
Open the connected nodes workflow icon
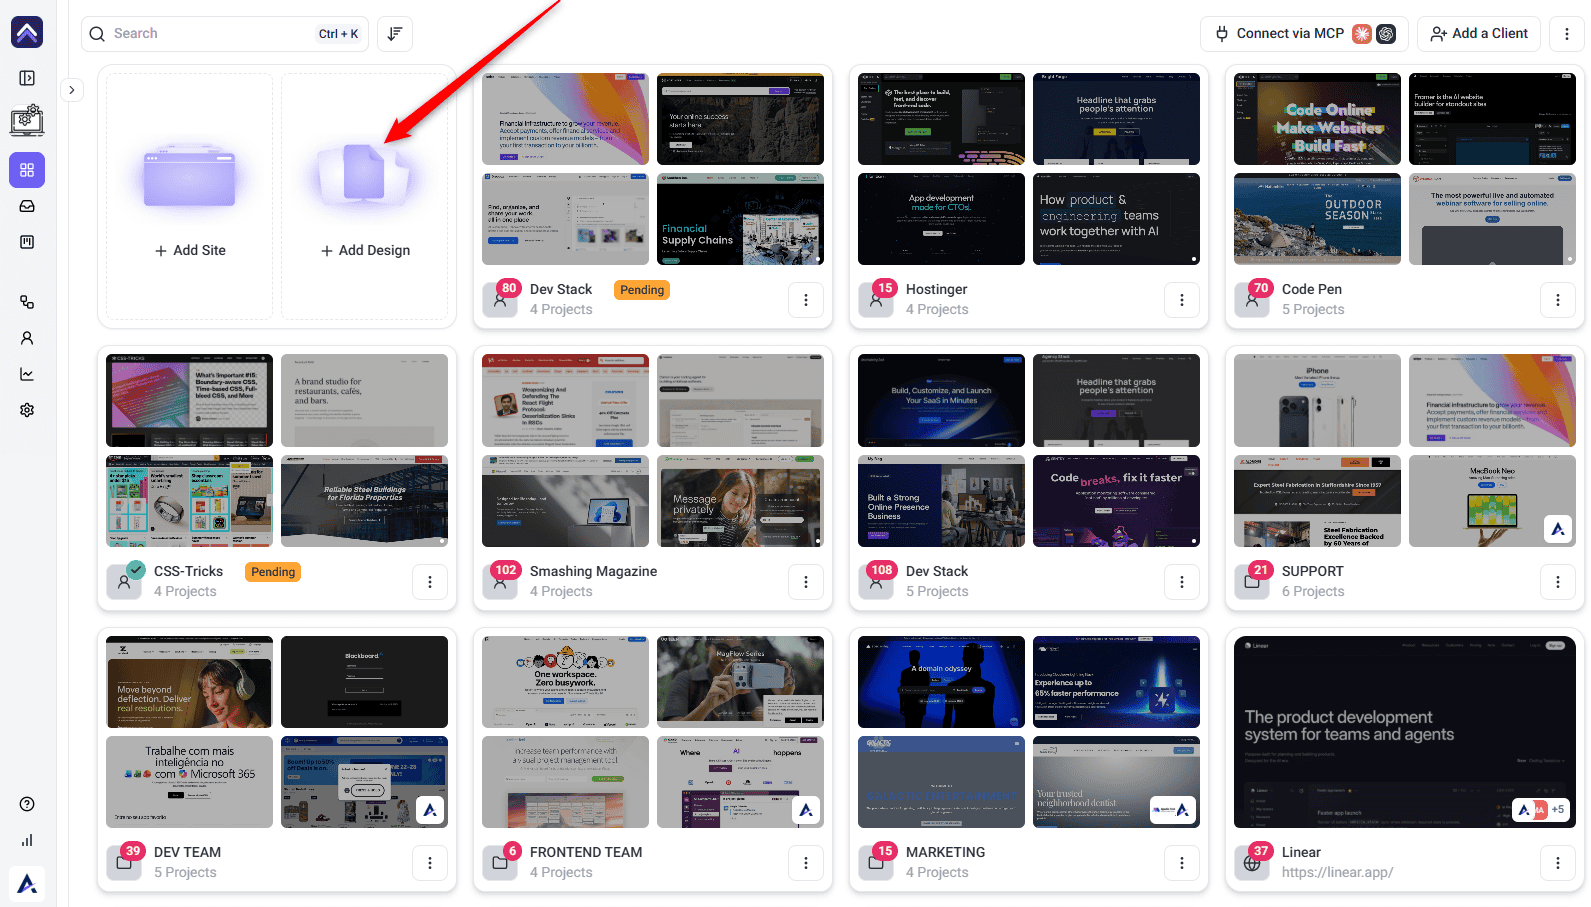pyautogui.click(x=27, y=302)
